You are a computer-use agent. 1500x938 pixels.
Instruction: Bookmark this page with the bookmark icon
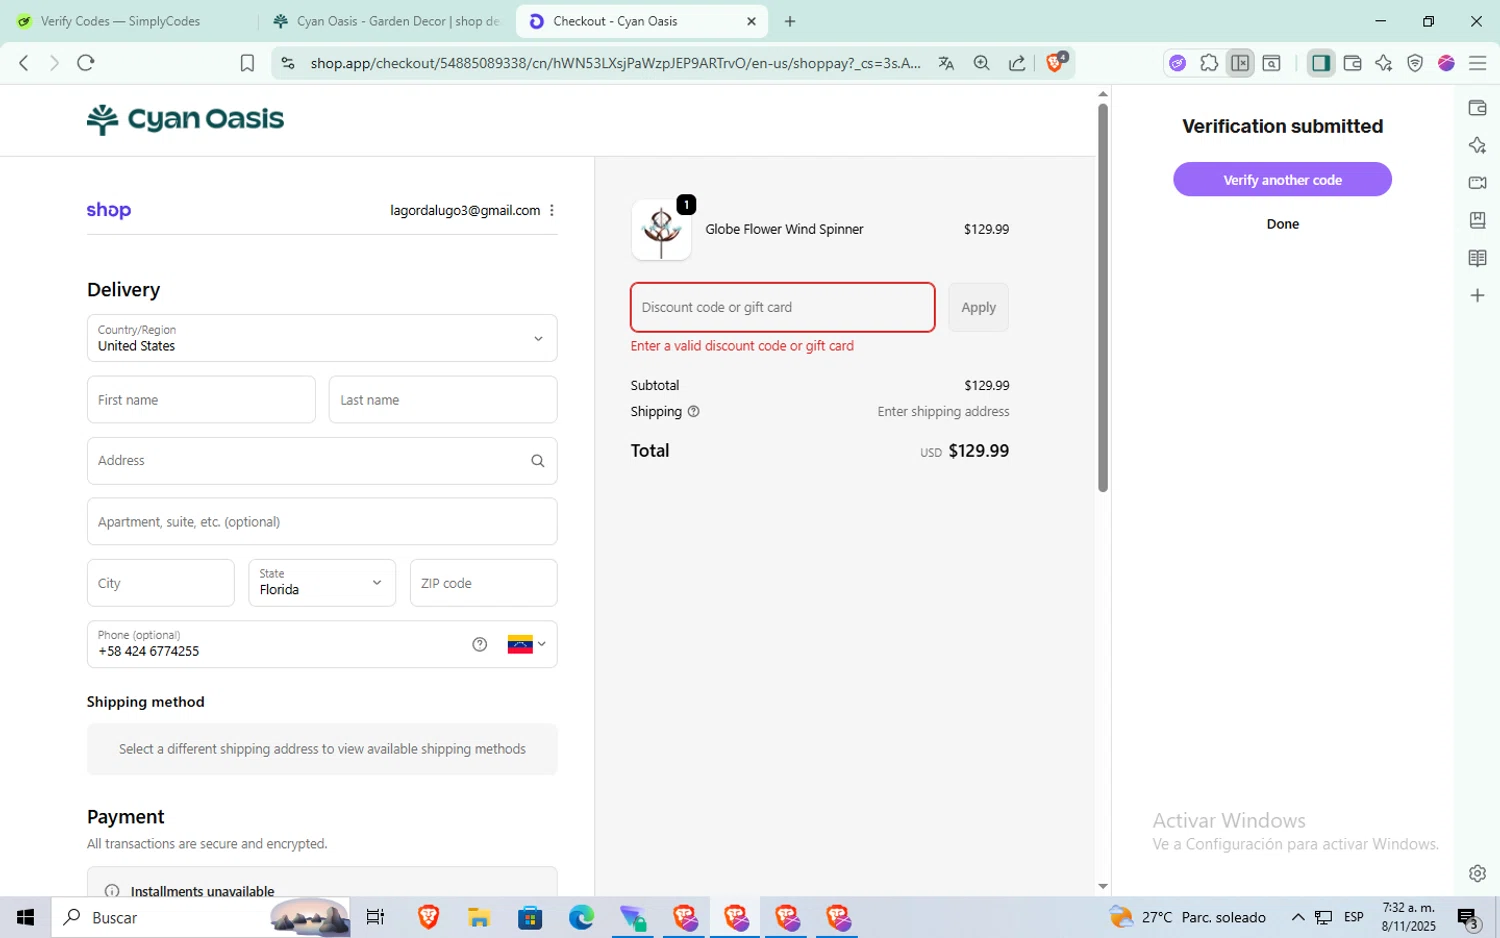point(247,63)
